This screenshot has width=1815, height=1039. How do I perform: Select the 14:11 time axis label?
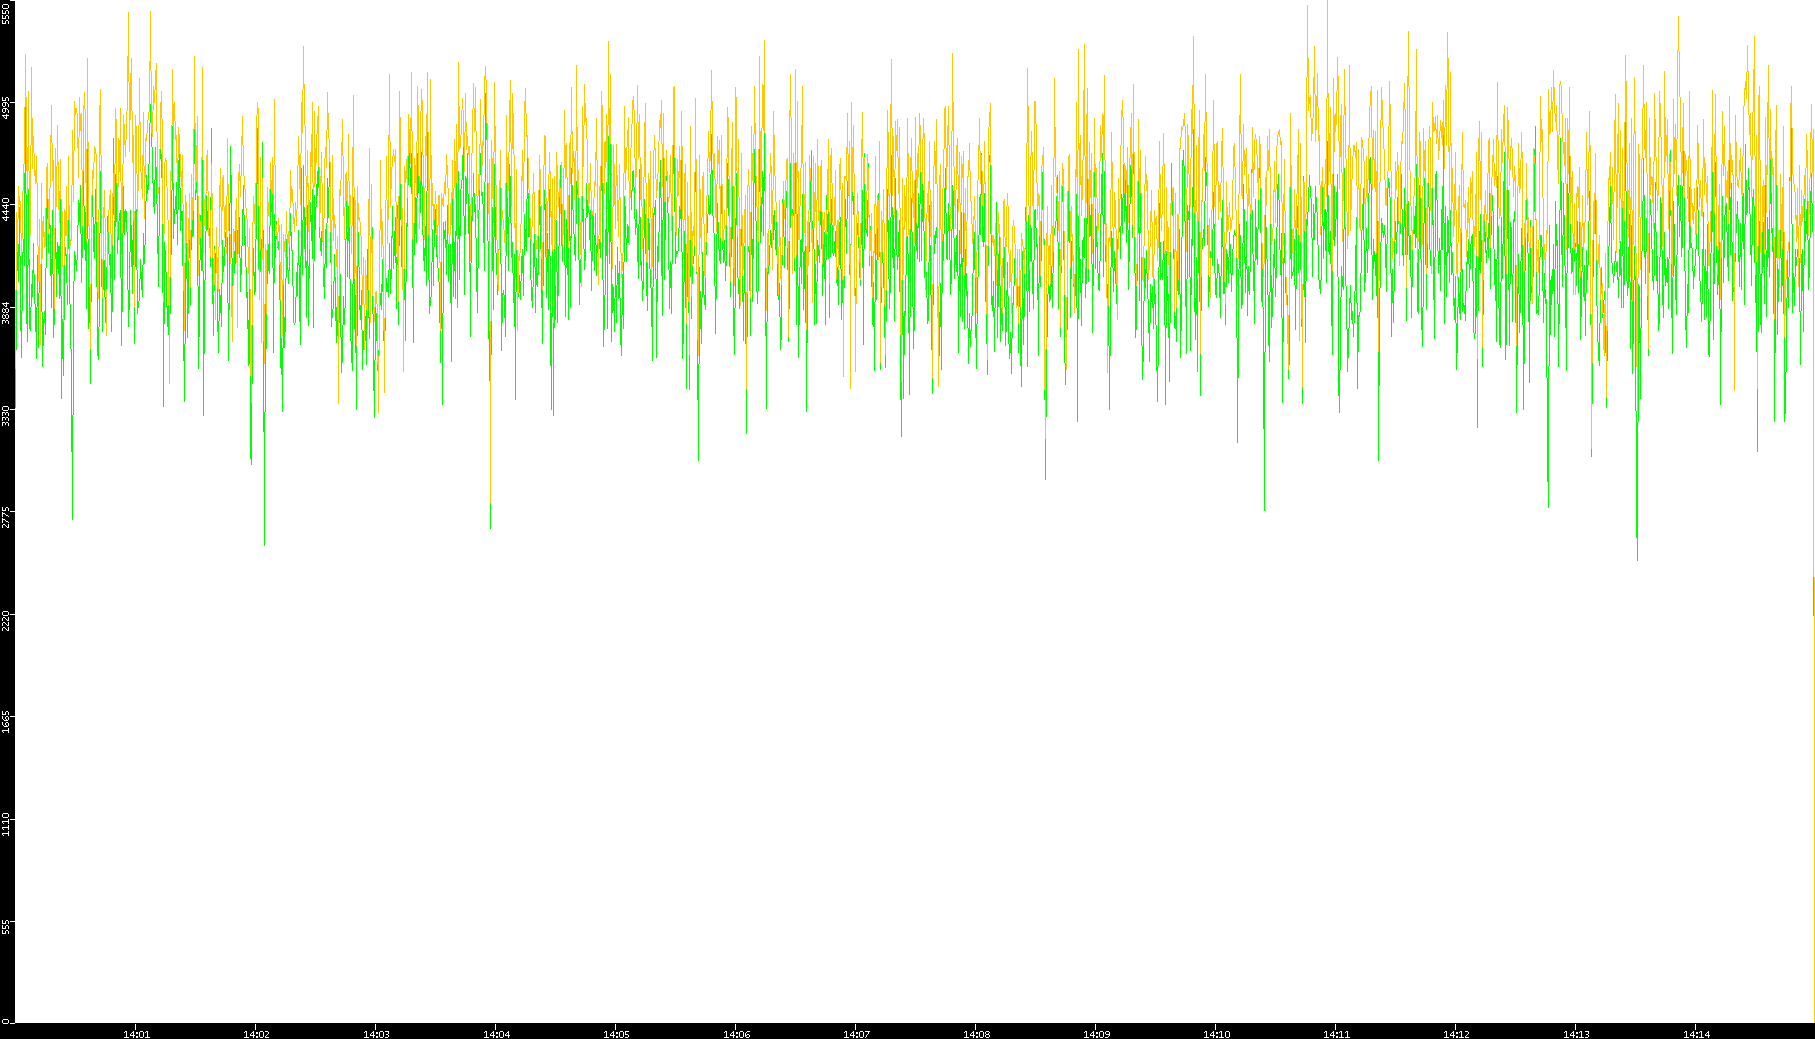point(1336,1034)
